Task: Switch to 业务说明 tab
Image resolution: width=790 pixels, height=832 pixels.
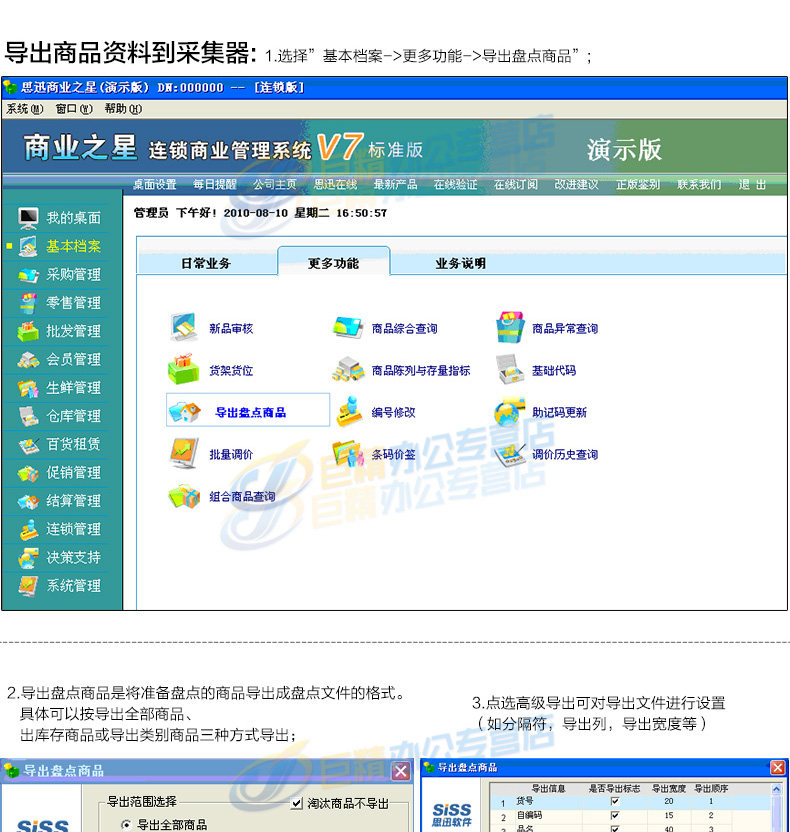Action: [461, 263]
